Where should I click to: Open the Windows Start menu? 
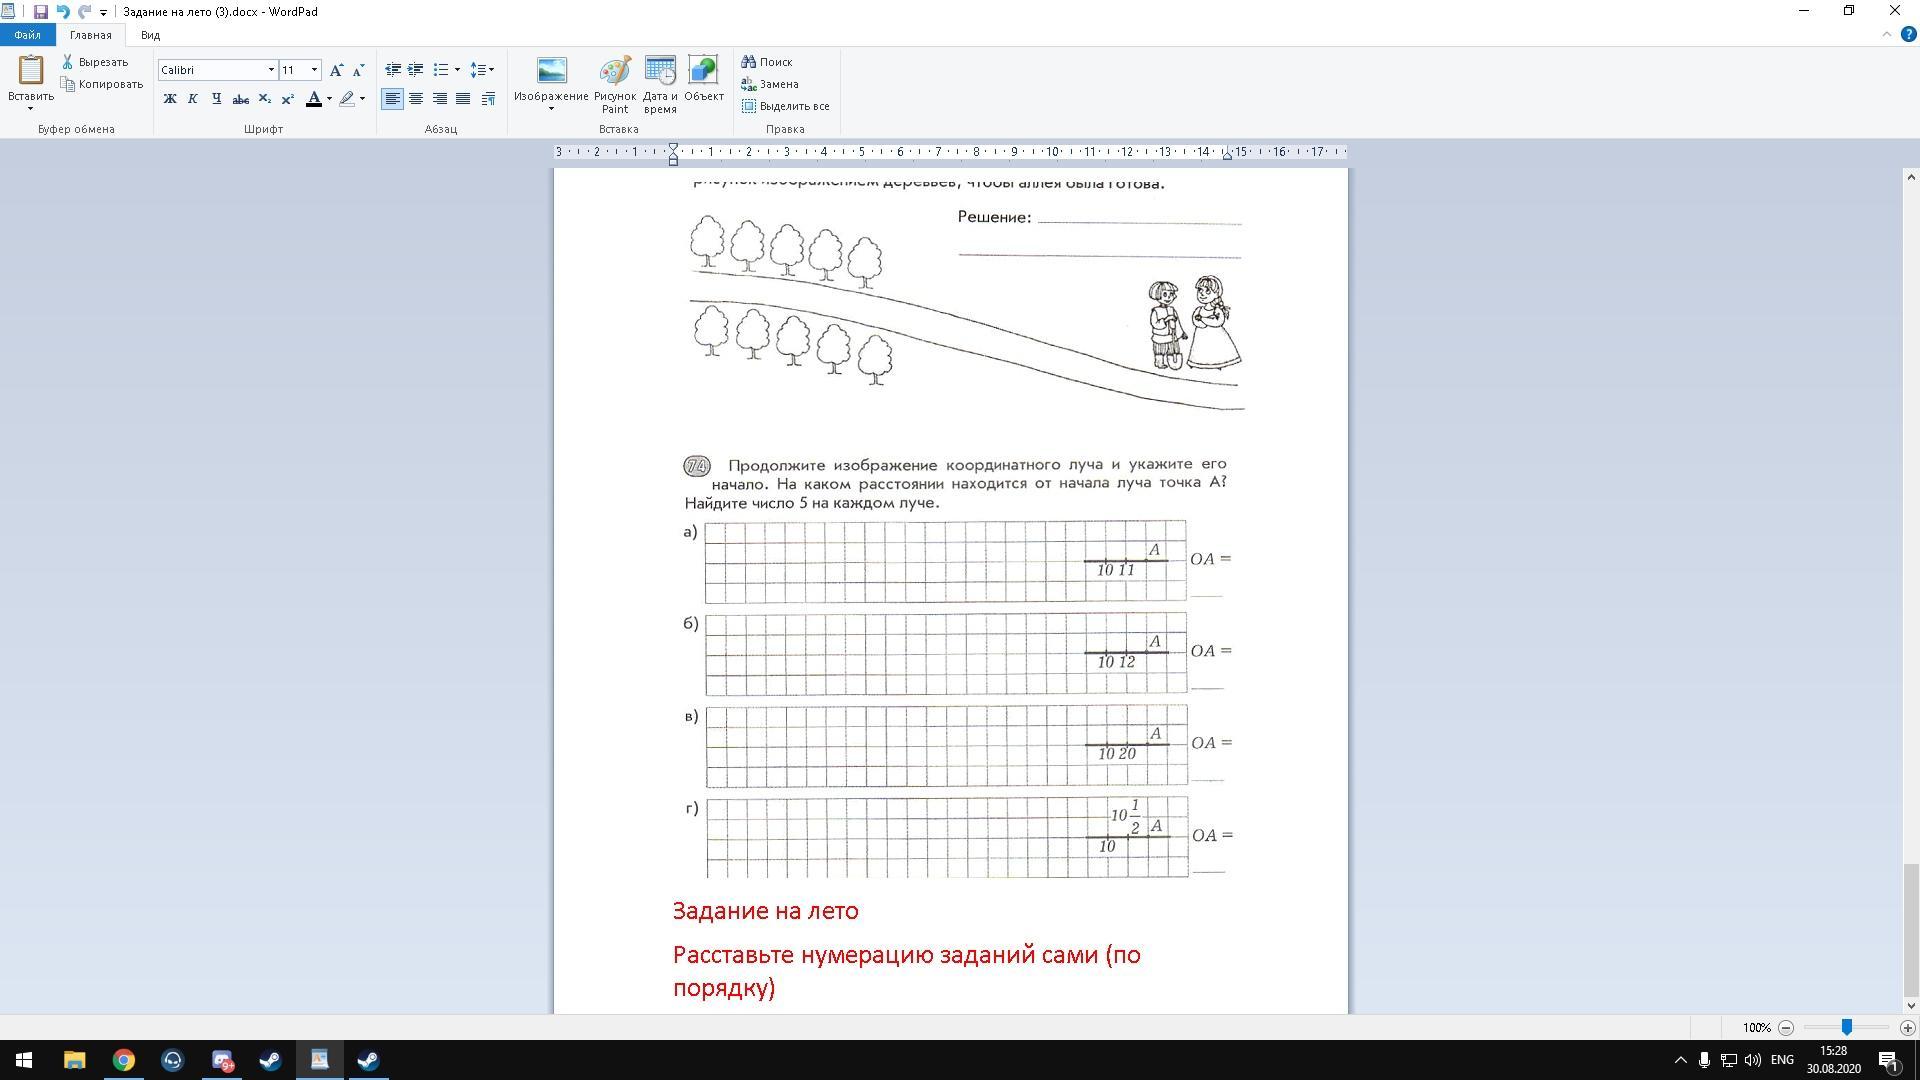point(24,1060)
